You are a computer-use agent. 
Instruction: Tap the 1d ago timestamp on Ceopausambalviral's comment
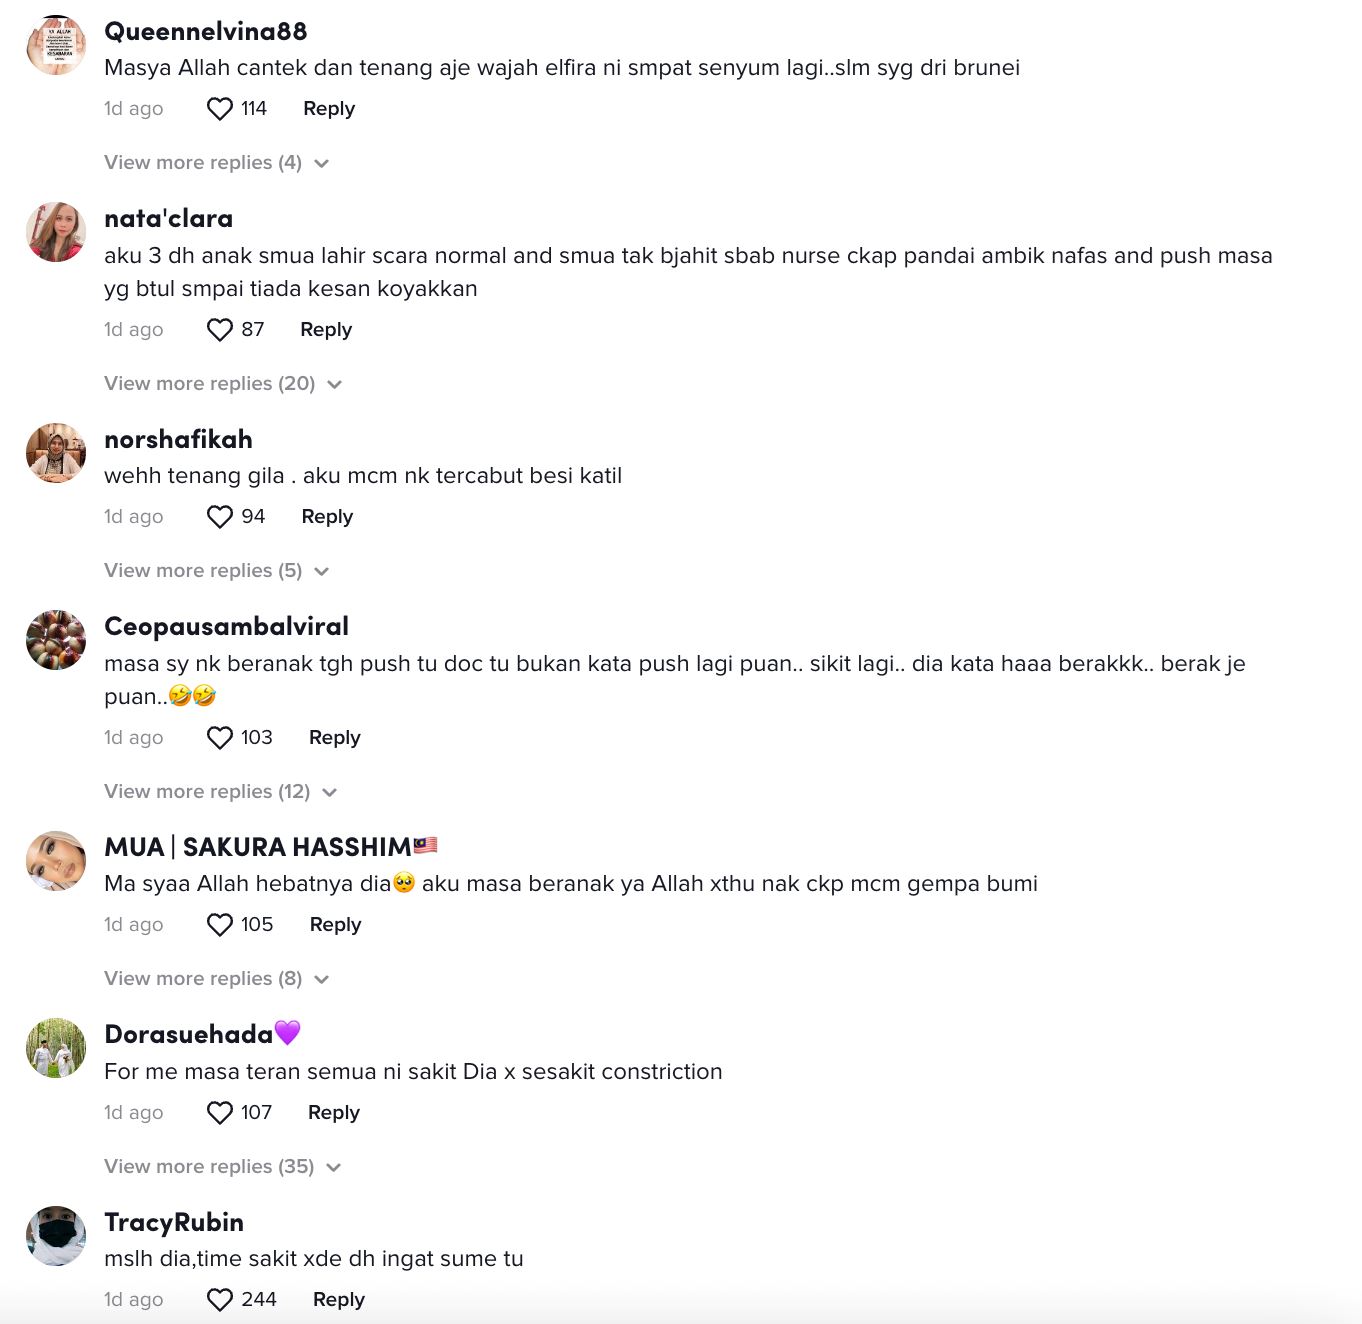click(x=134, y=737)
